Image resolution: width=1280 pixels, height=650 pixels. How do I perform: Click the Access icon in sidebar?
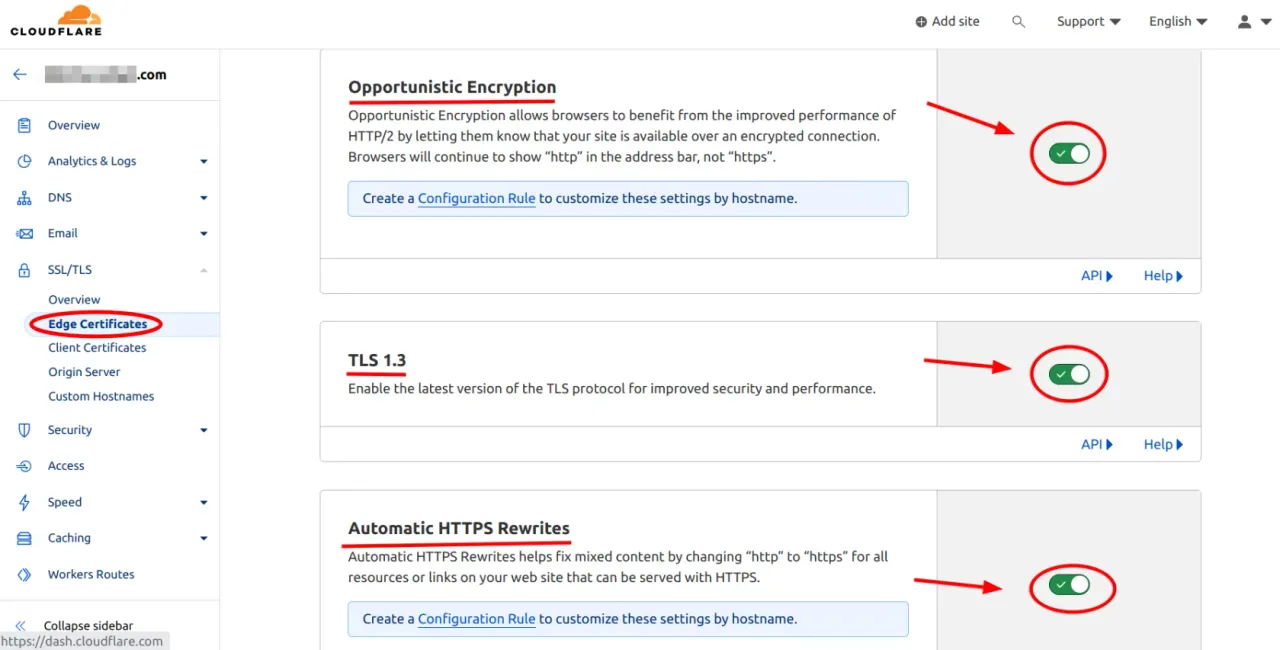[25, 466]
